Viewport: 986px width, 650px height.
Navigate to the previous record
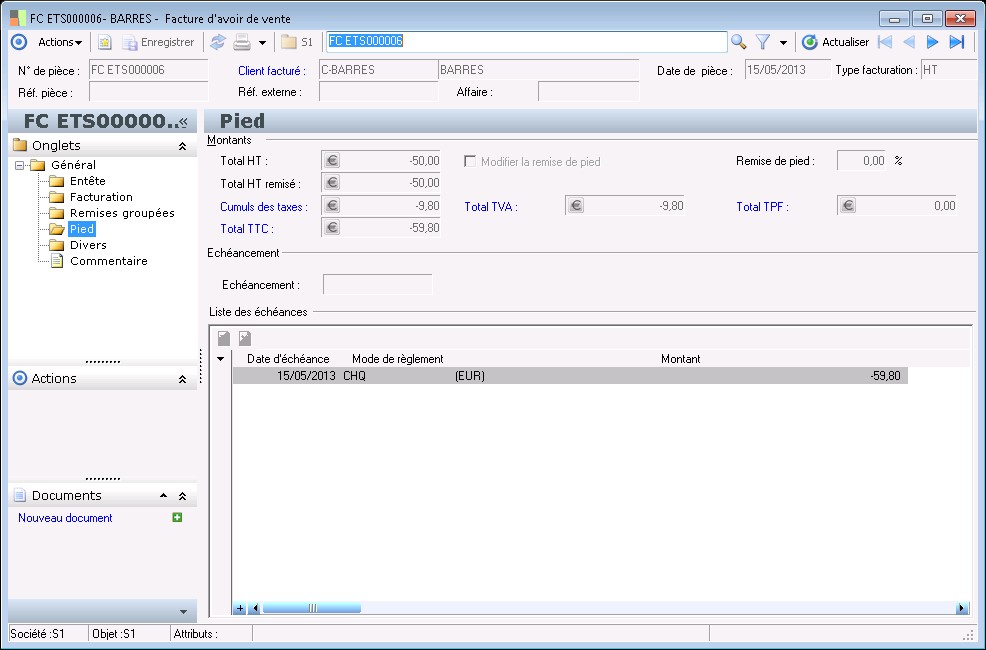click(909, 42)
